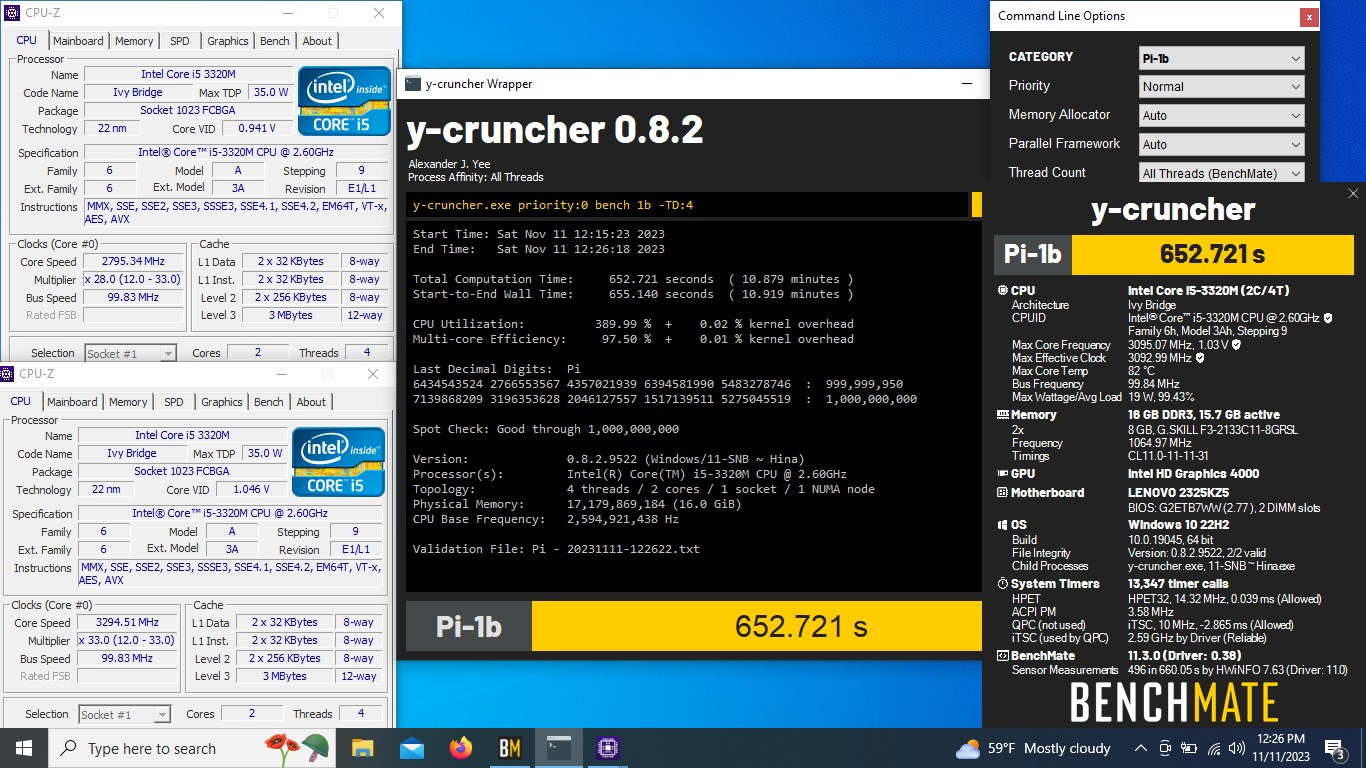This screenshot has height=768, width=1366.
Task: Open the Parallel Framework dropdown
Action: coord(1221,145)
